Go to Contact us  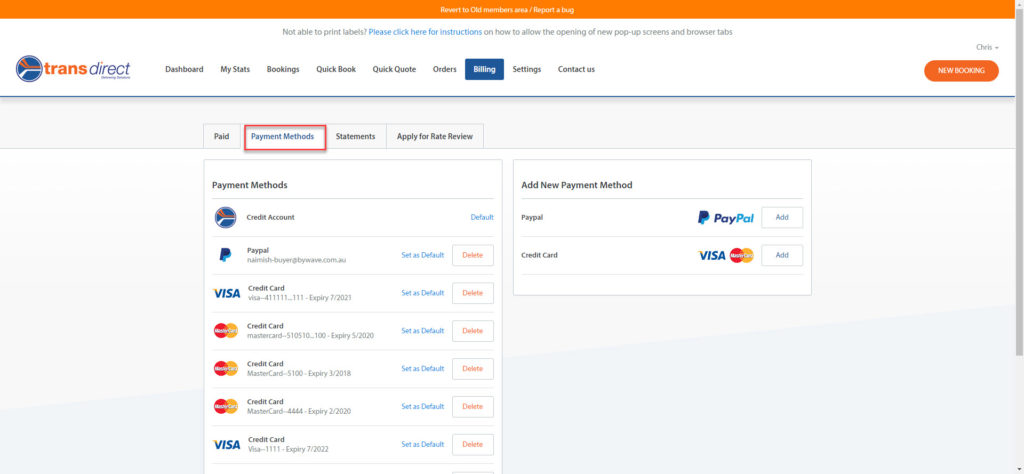pyautogui.click(x=576, y=69)
